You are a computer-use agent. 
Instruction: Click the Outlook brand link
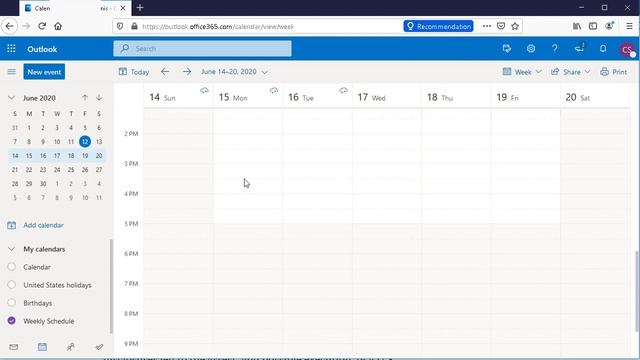(x=42, y=49)
